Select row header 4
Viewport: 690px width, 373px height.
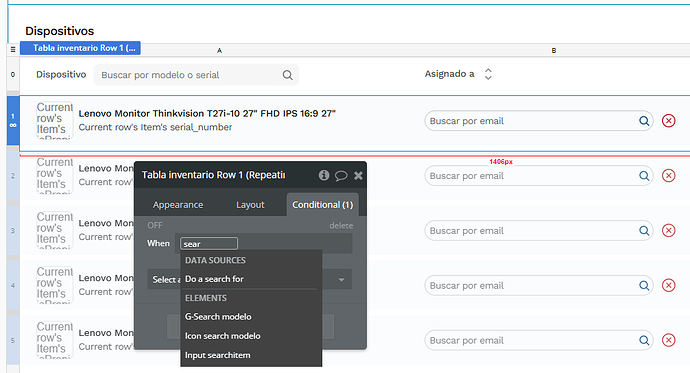click(13, 285)
